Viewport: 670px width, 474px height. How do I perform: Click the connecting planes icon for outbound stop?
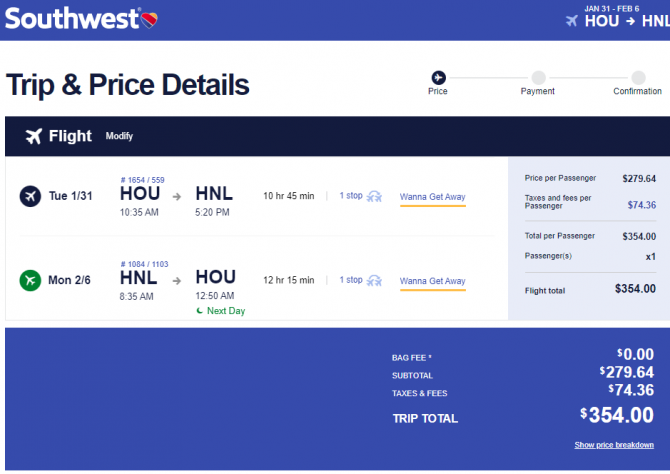click(374, 197)
